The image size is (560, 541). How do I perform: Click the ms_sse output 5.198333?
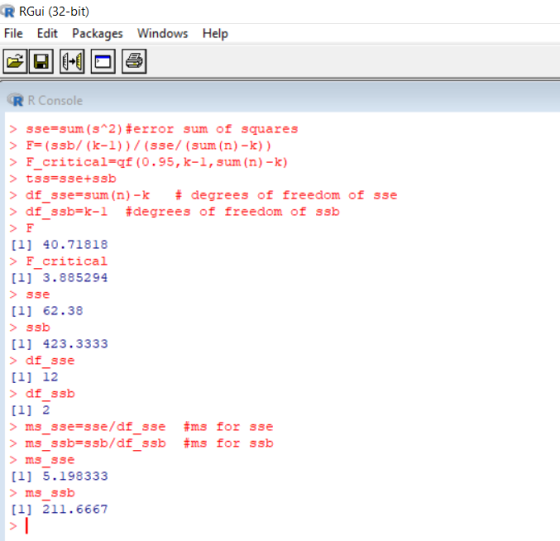point(75,476)
